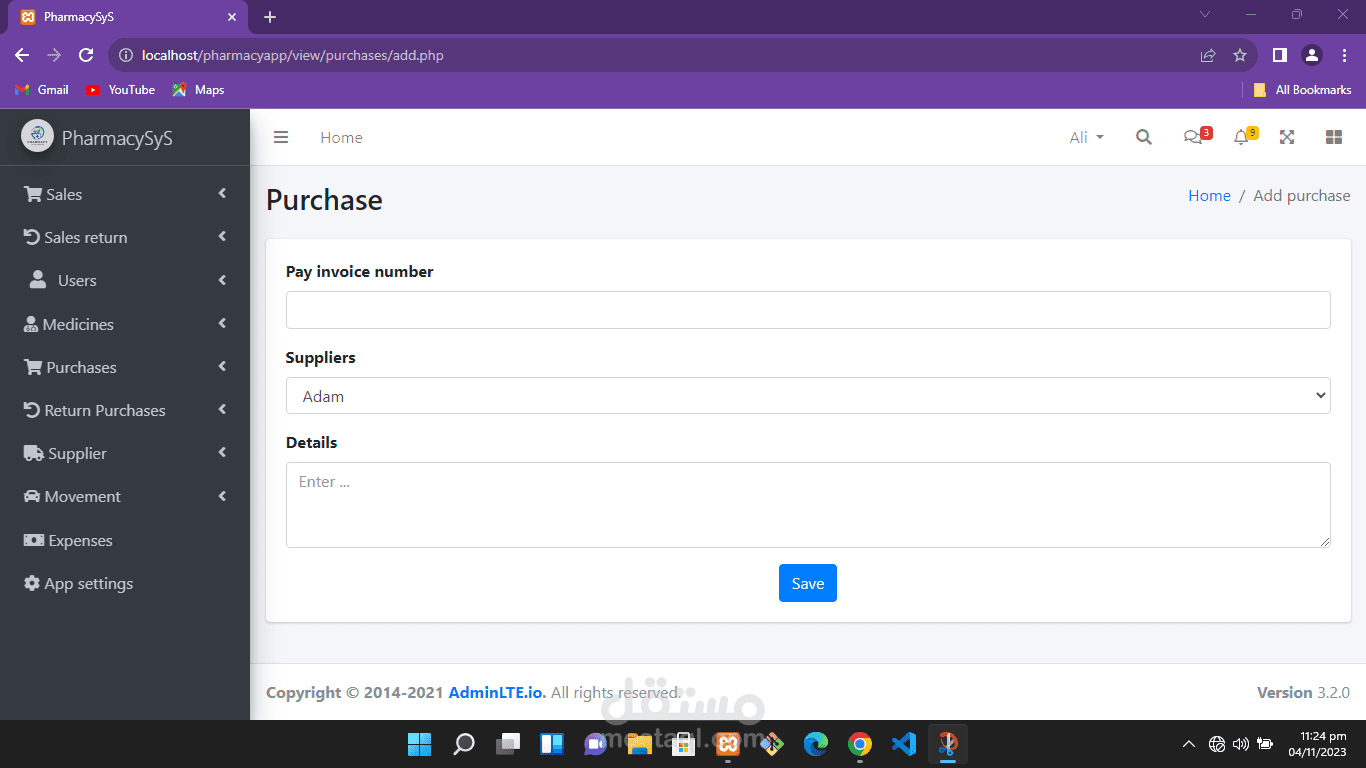1366x768 pixels.
Task: Click the PharmacySyS logo in sidebar
Action: 38,137
